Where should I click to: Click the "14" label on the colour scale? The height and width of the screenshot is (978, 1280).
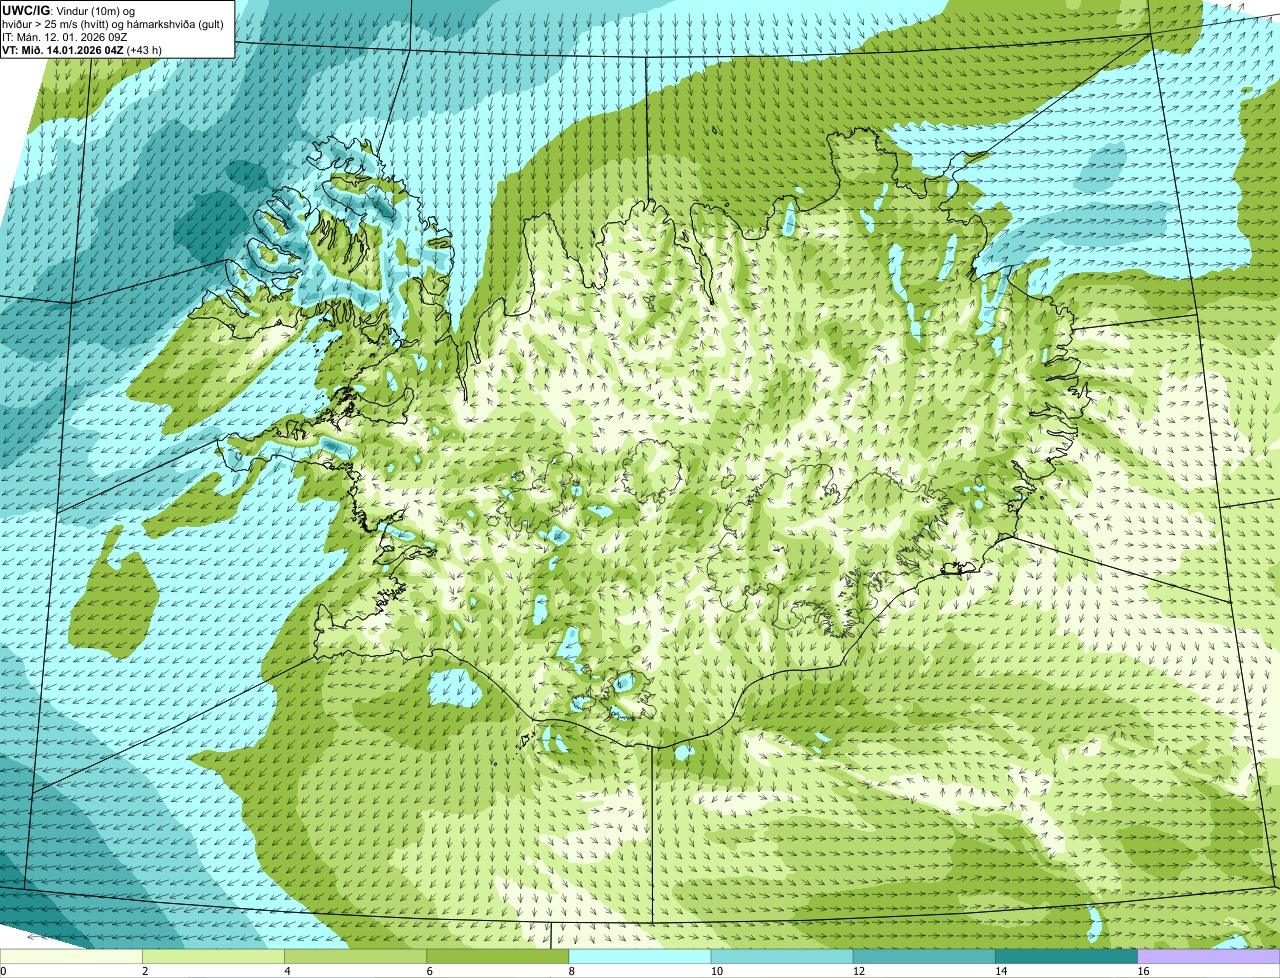click(x=1001, y=971)
